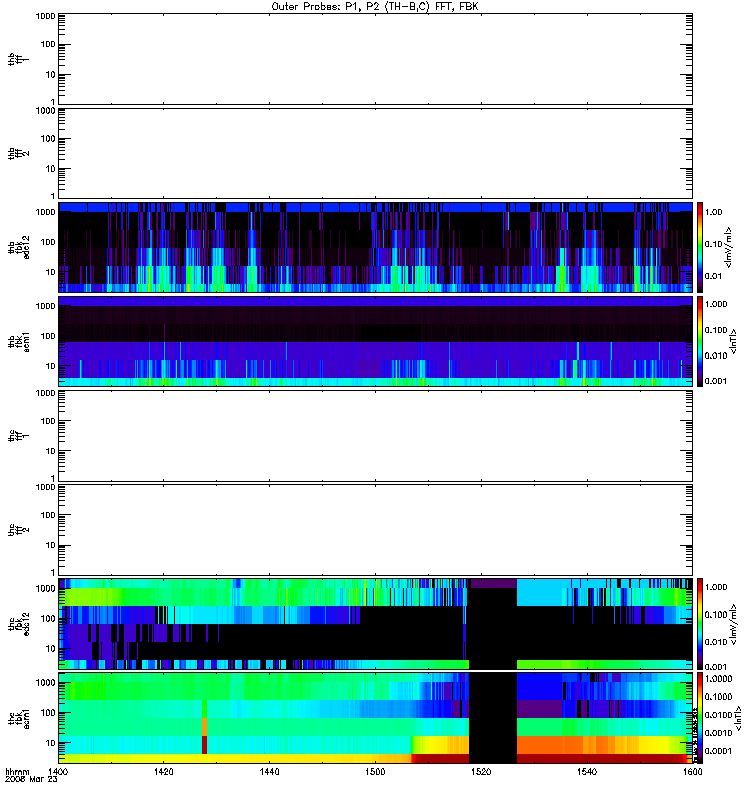Click the "thb fbk scm1" y-axis title

[x=19, y=342]
